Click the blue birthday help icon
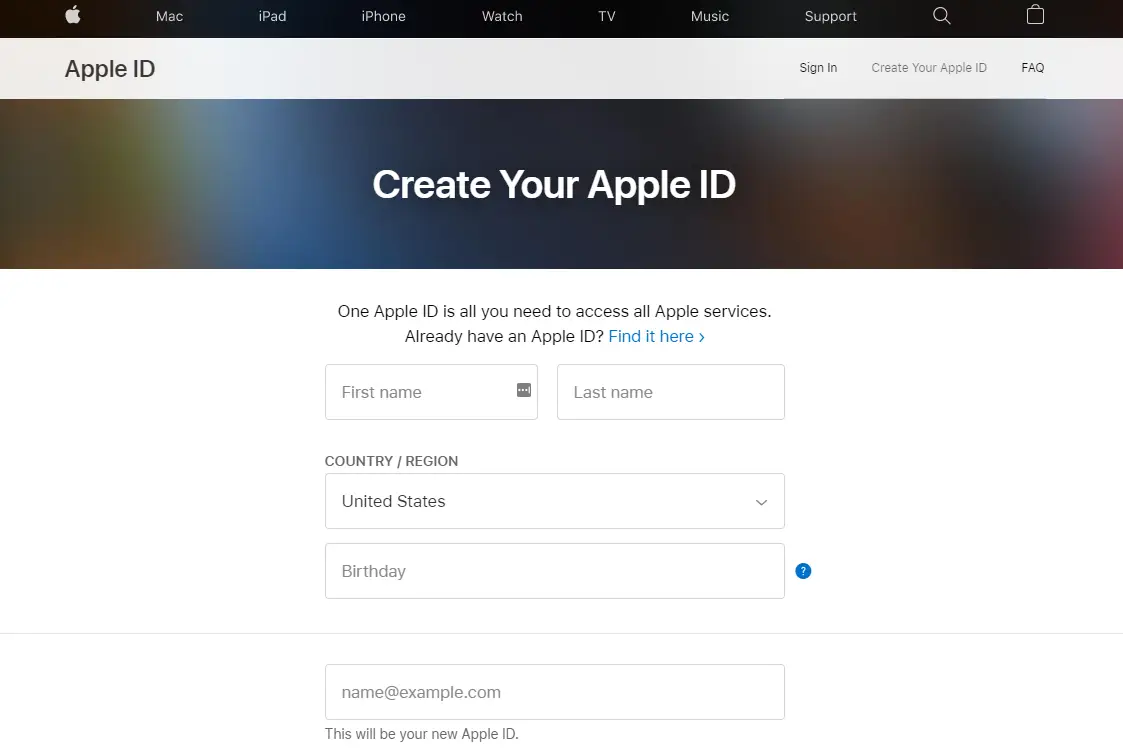Screen dimensions: 1123x751 pyautogui.click(x=803, y=571)
